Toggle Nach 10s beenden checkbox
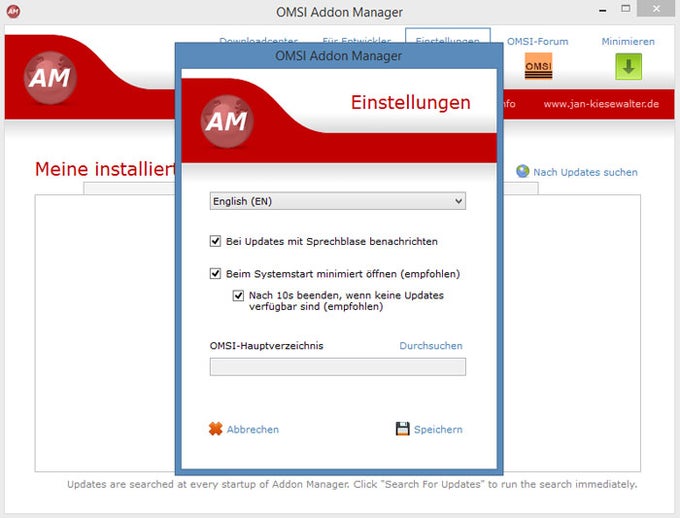 238,295
